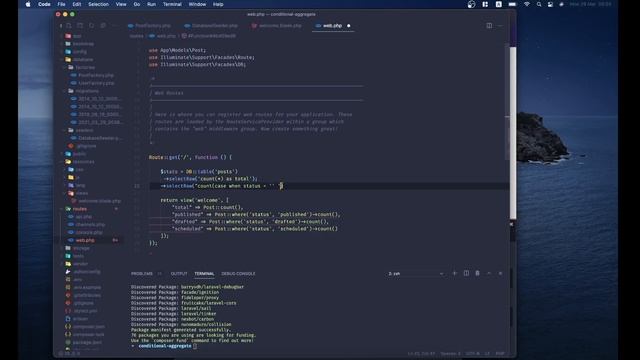
Task: Open the Apple menu
Action: pyautogui.click(x=28, y=4)
